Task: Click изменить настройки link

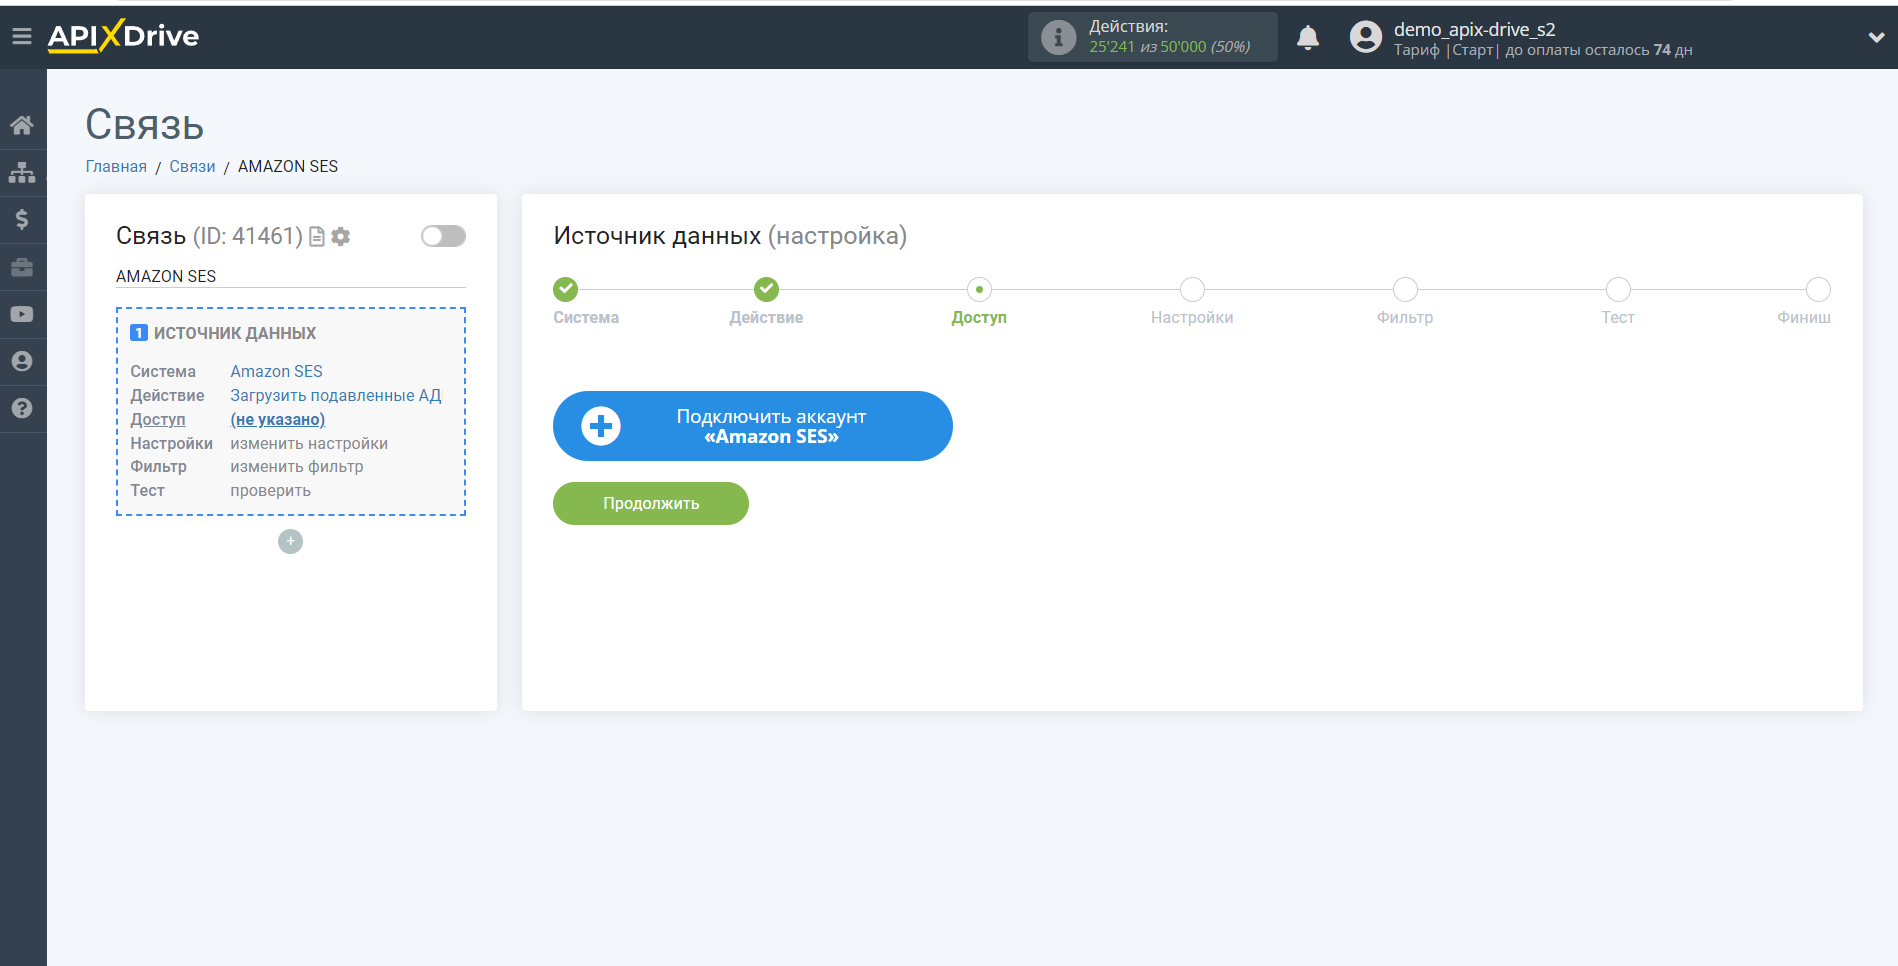Action: tap(309, 443)
